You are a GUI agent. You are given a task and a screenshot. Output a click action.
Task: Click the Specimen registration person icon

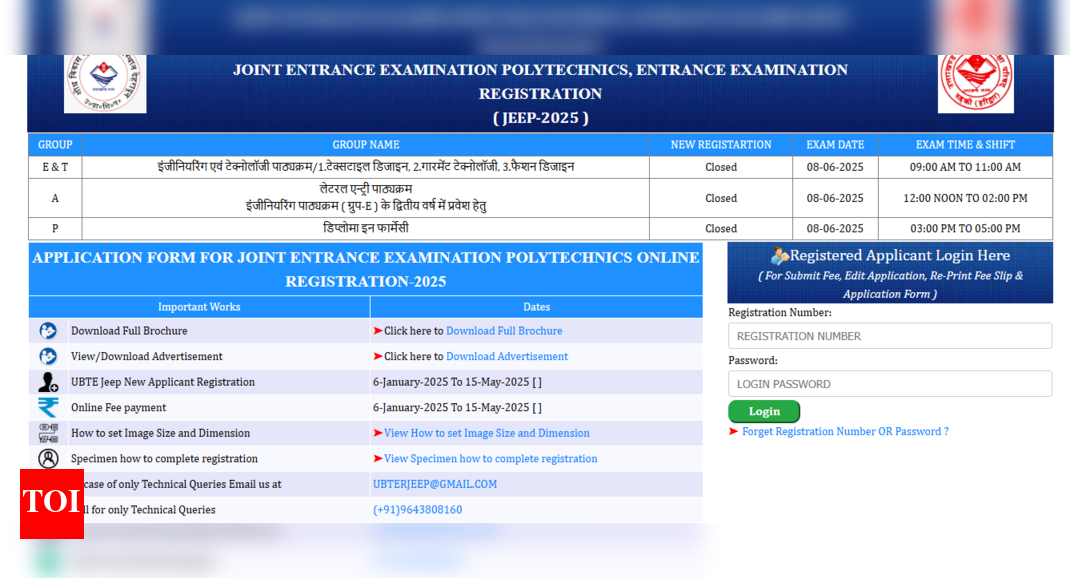(48, 459)
